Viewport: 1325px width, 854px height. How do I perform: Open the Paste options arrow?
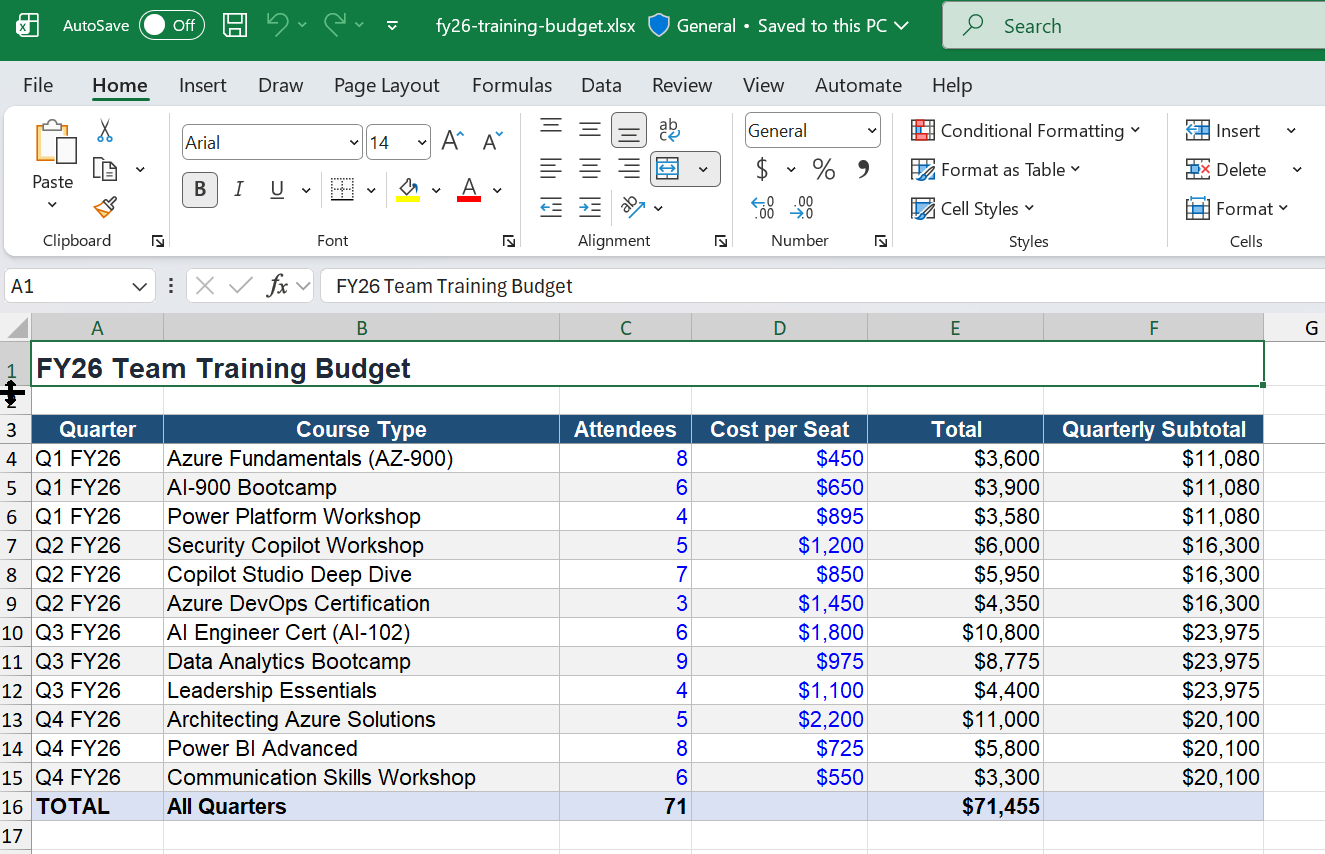[x=52, y=206]
